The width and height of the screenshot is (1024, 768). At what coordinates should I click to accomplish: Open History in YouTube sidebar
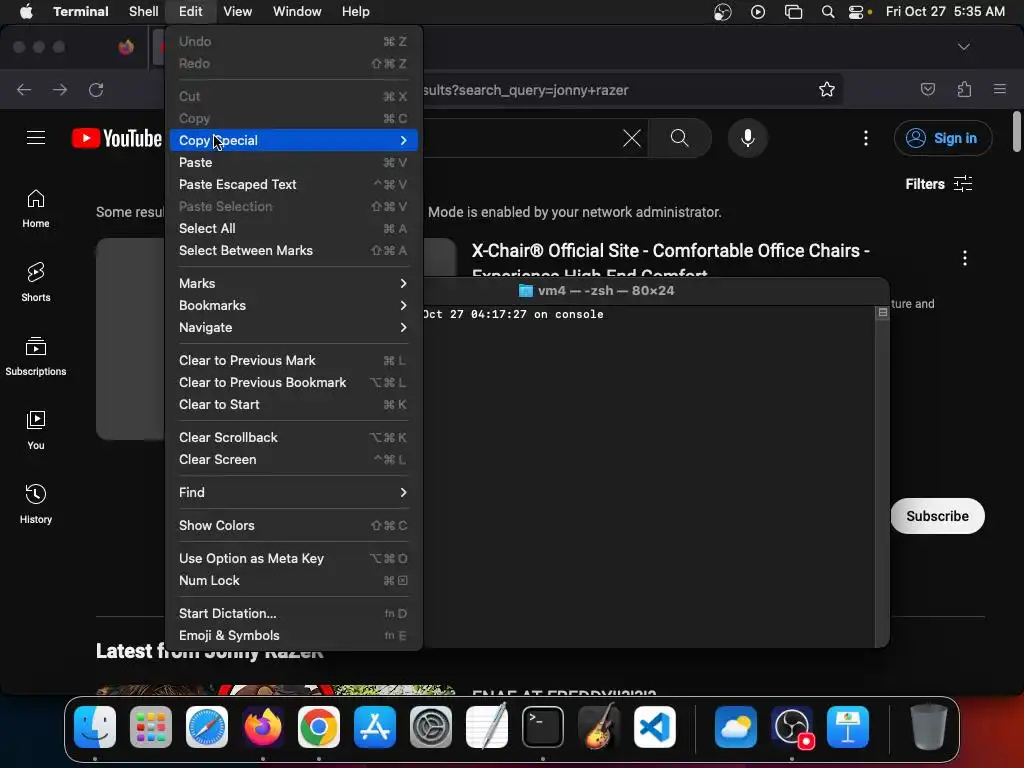point(36,504)
